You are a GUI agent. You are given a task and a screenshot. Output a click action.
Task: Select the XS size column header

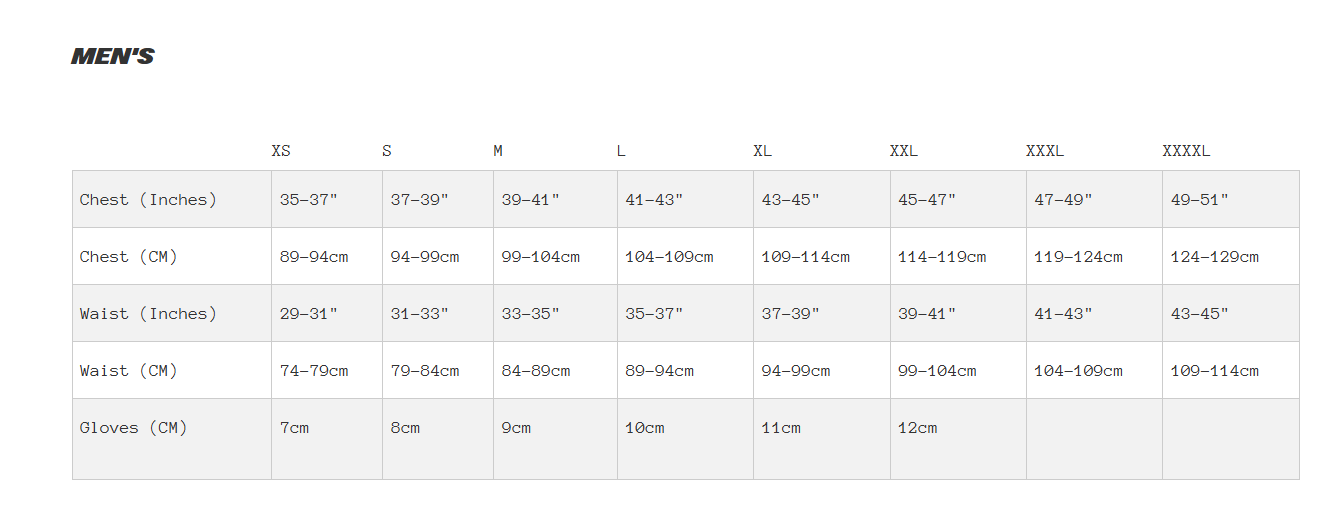coord(281,151)
